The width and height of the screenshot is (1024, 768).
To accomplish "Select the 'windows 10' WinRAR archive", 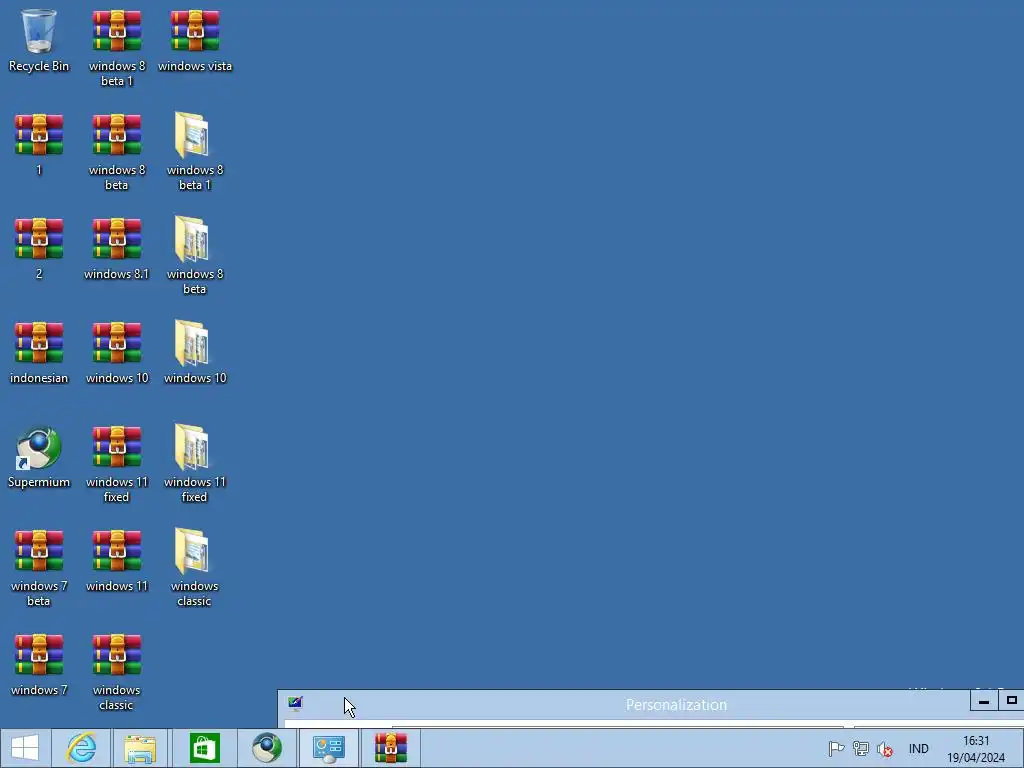I will click(117, 352).
